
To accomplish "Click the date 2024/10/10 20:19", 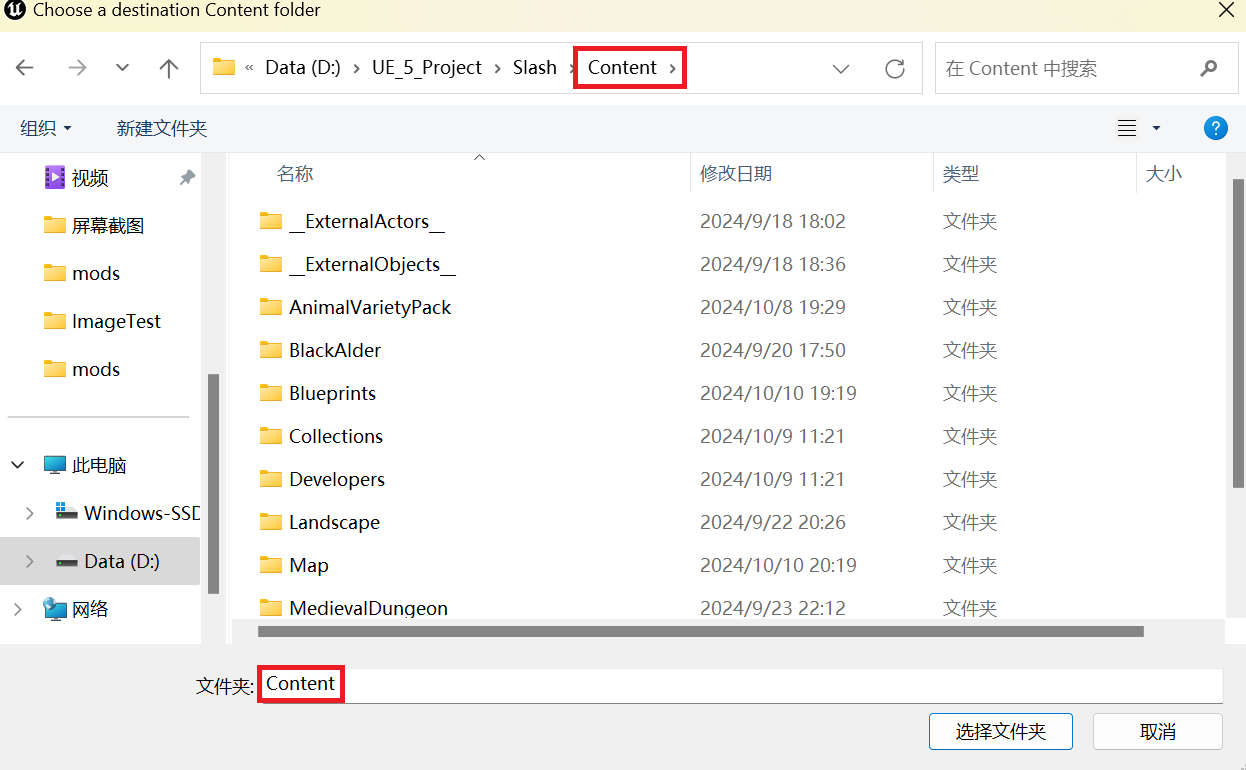I will pyautogui.click(x=778, y=565).
